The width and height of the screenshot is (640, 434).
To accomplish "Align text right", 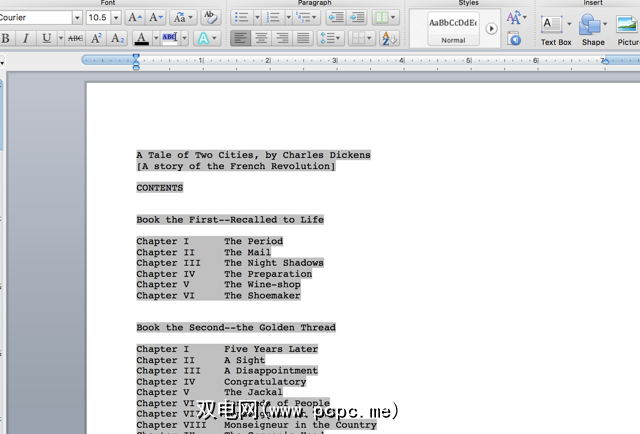I will [282, 38].
